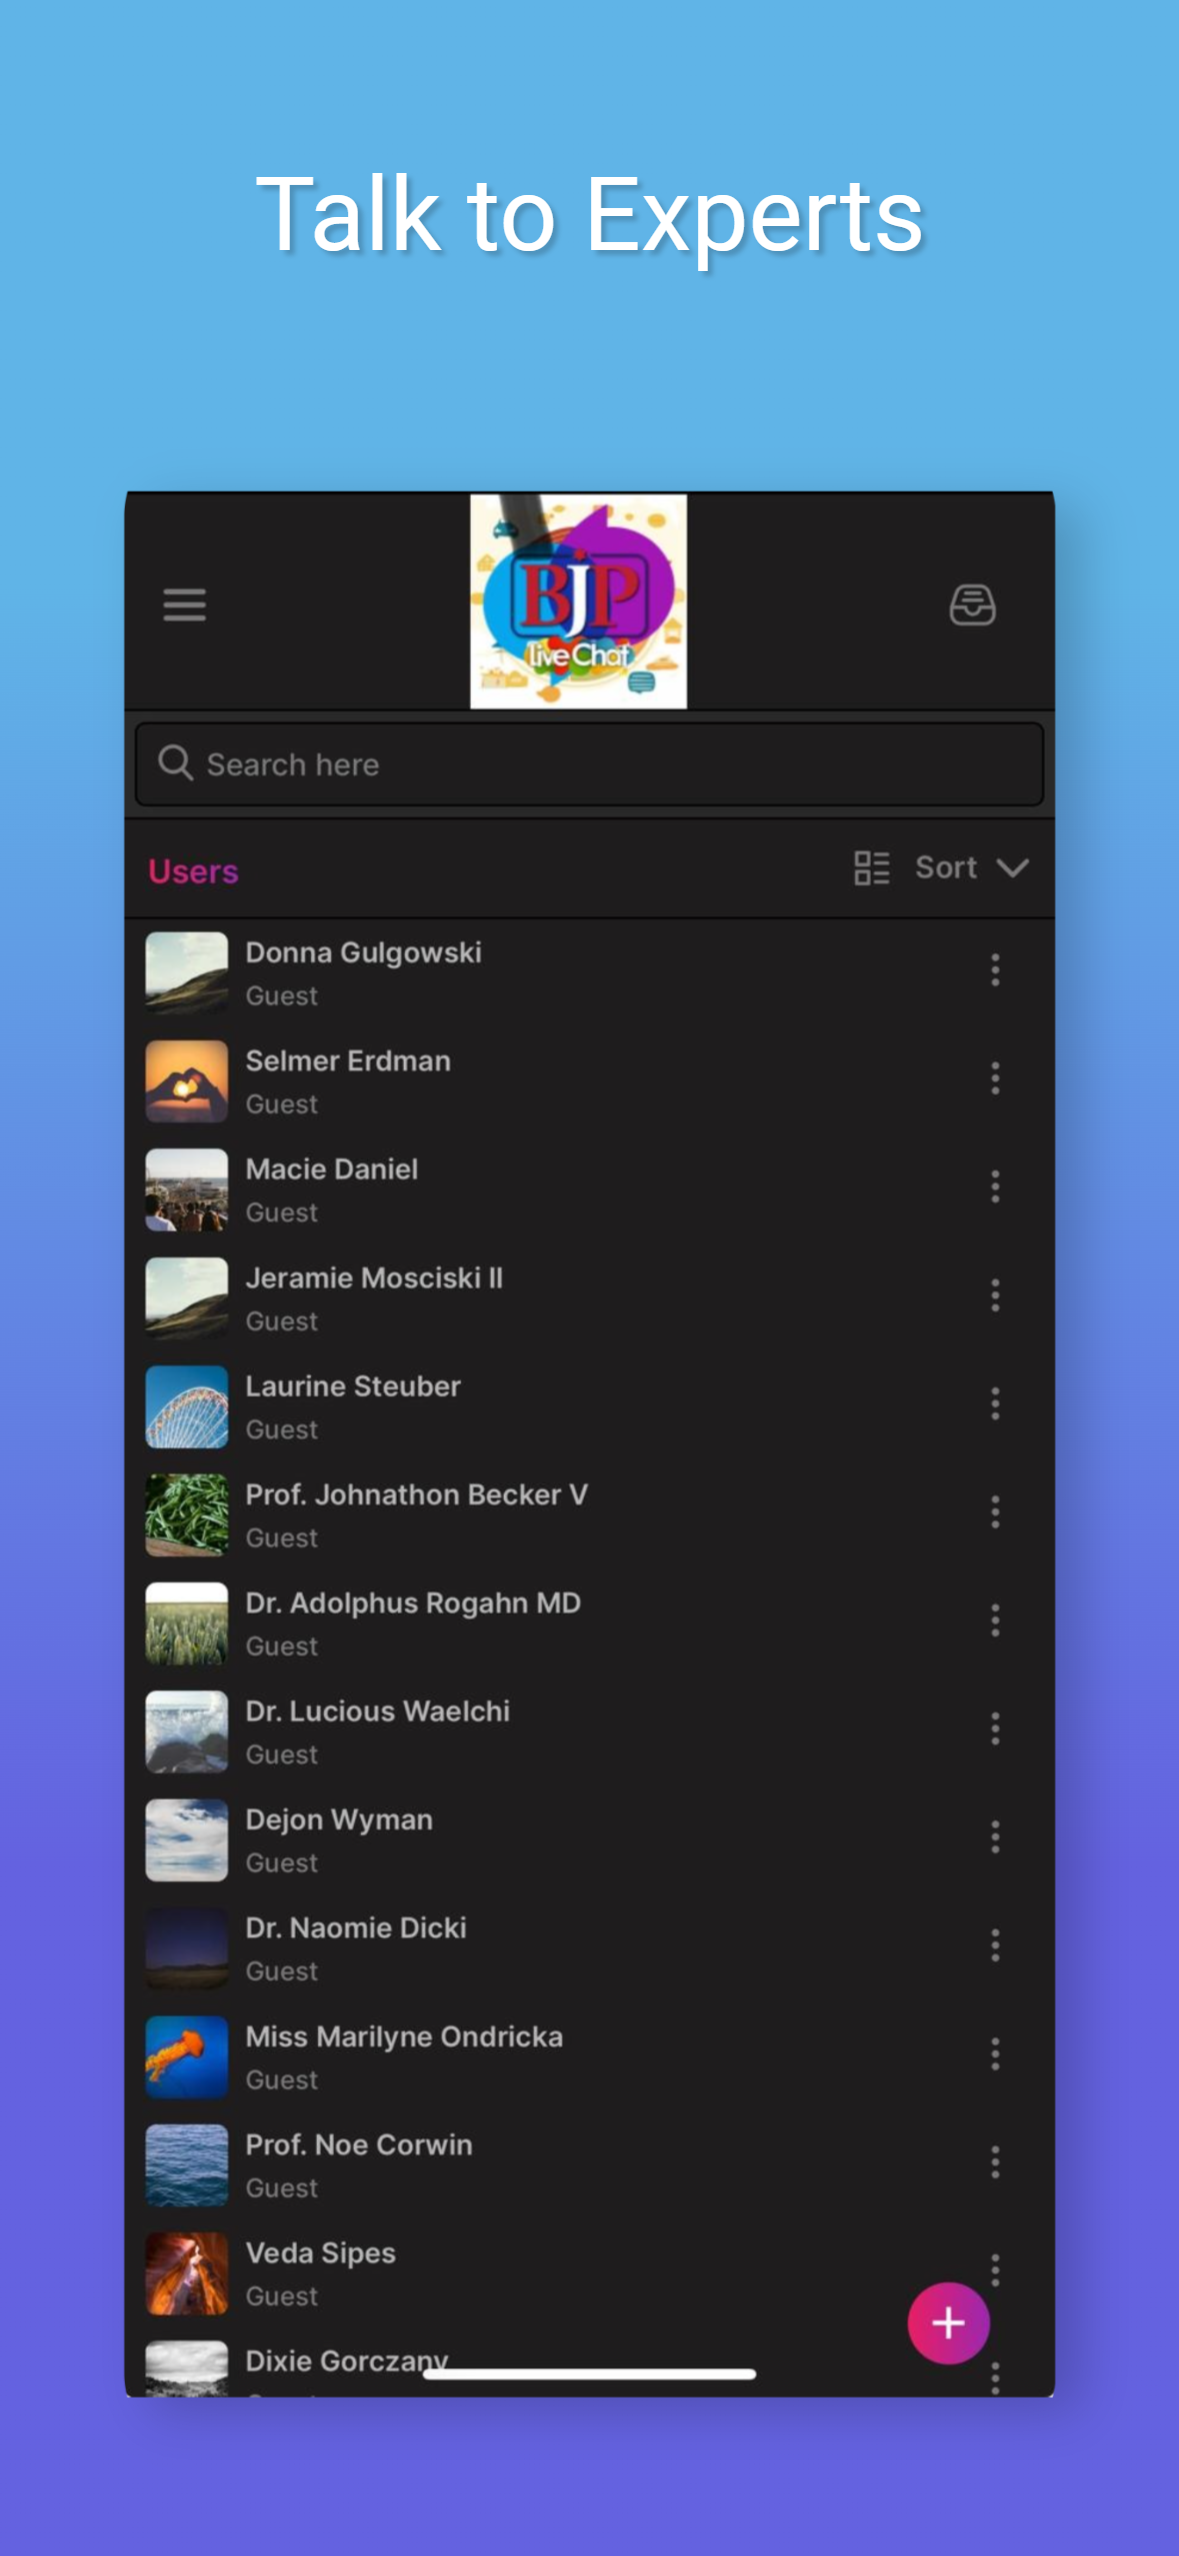Open the inbox tray icon

pyautogui.click(x=972, y=605)
